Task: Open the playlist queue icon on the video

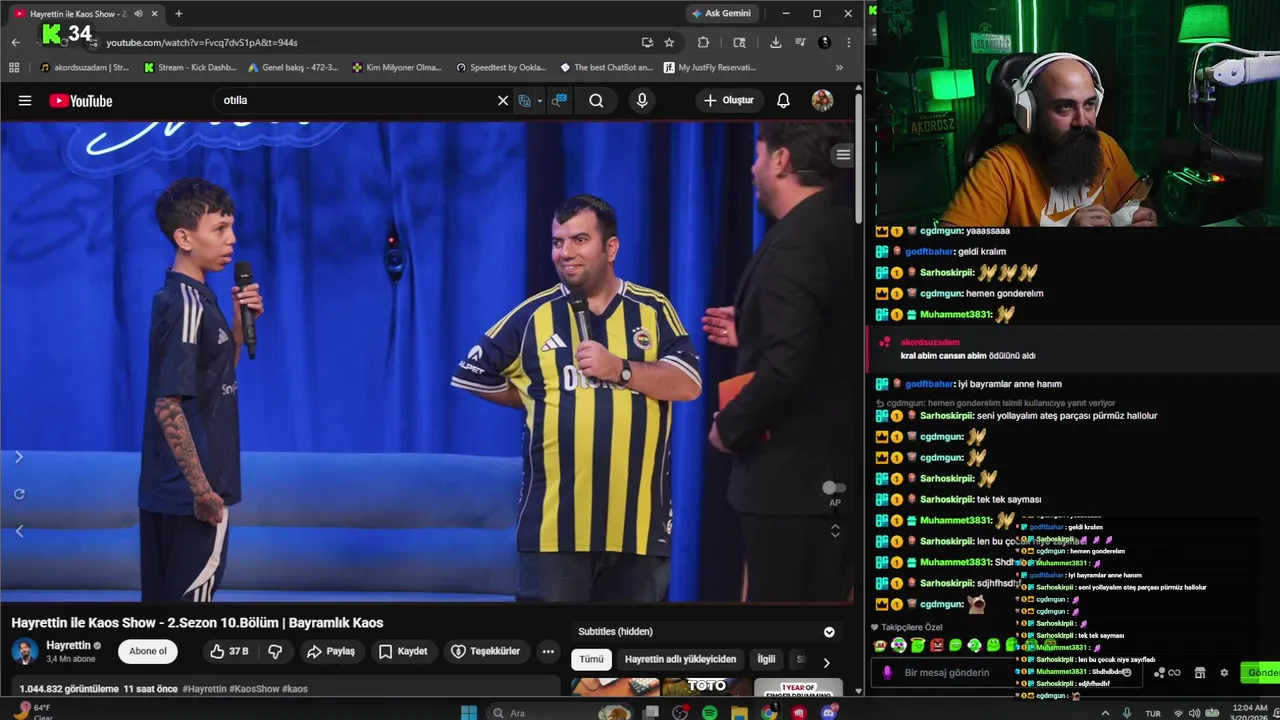Action: [x=843, y=155]
